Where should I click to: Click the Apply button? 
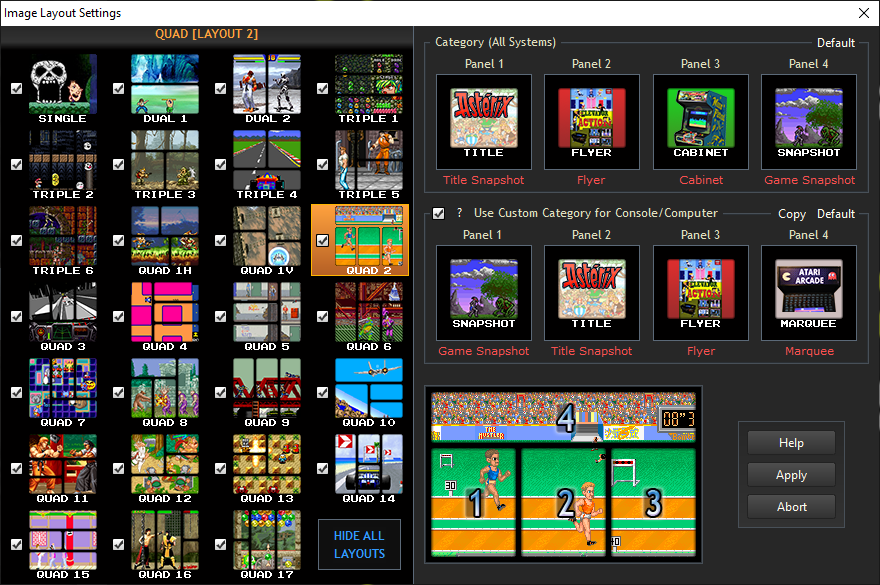(x=791, y=475)
